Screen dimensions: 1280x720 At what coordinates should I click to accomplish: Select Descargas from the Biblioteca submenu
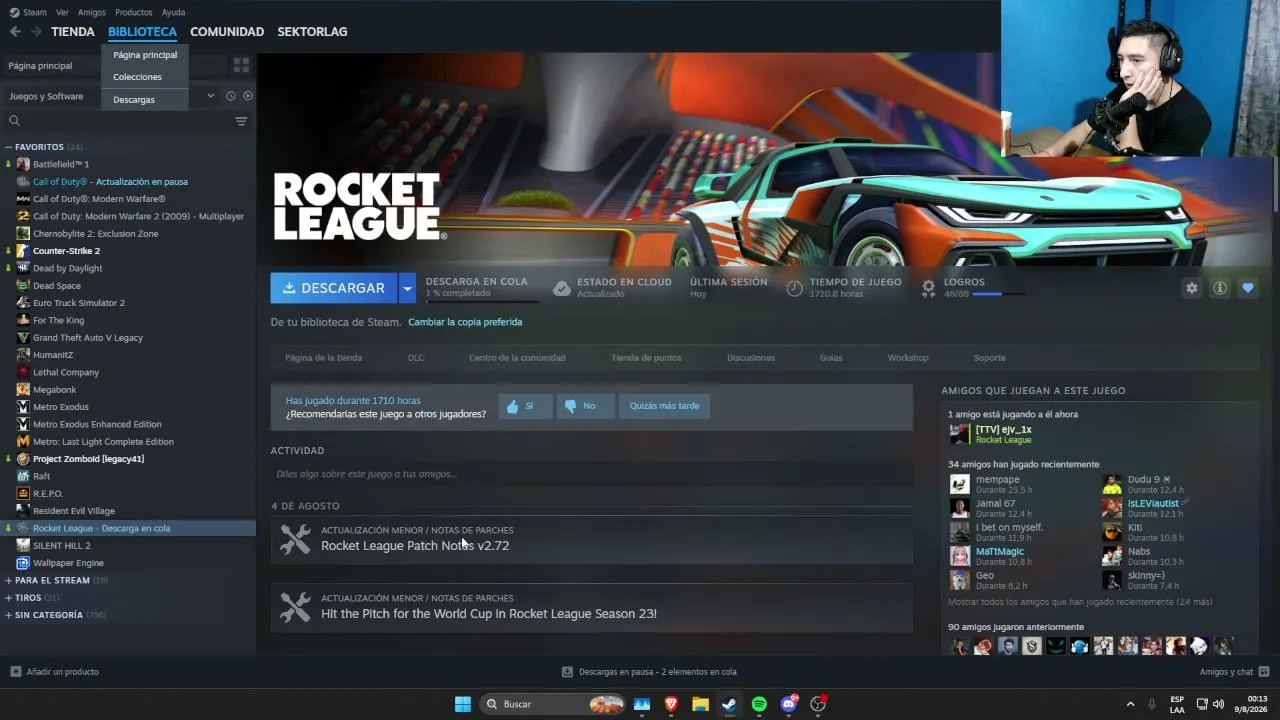pos(134,100)
